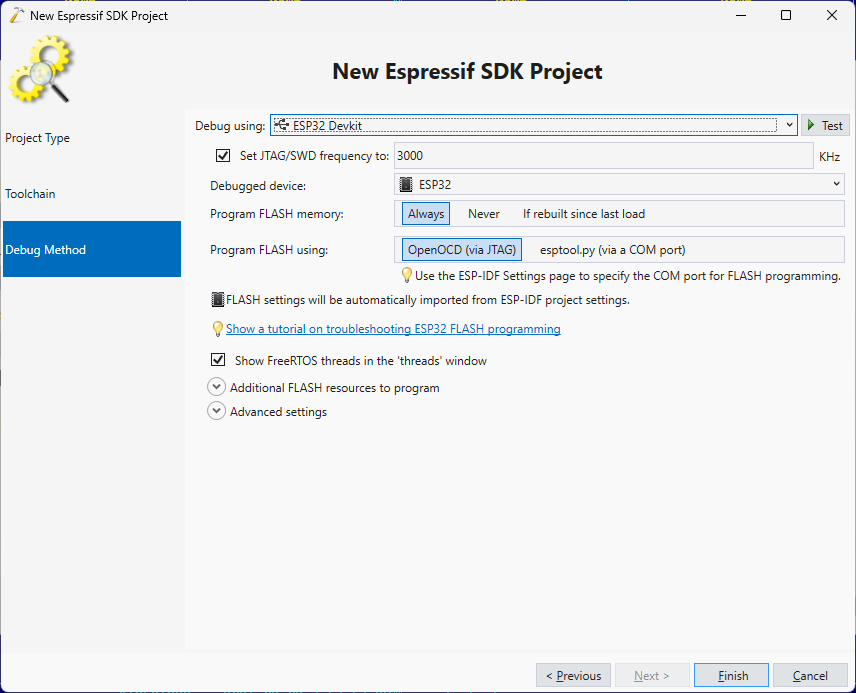
Task: Go to the Project Type step
Action: [x=38, y=138]
